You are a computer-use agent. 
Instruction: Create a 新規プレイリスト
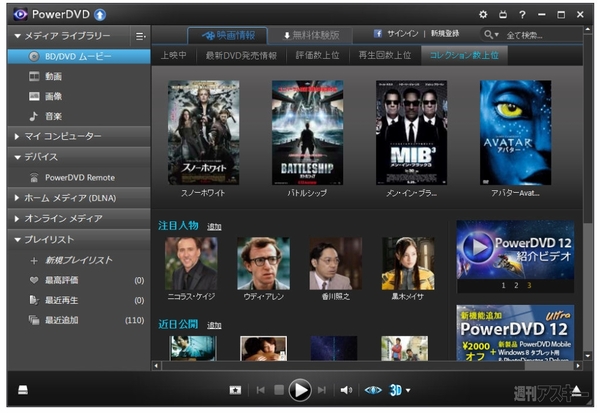click(x=79, y=260)
